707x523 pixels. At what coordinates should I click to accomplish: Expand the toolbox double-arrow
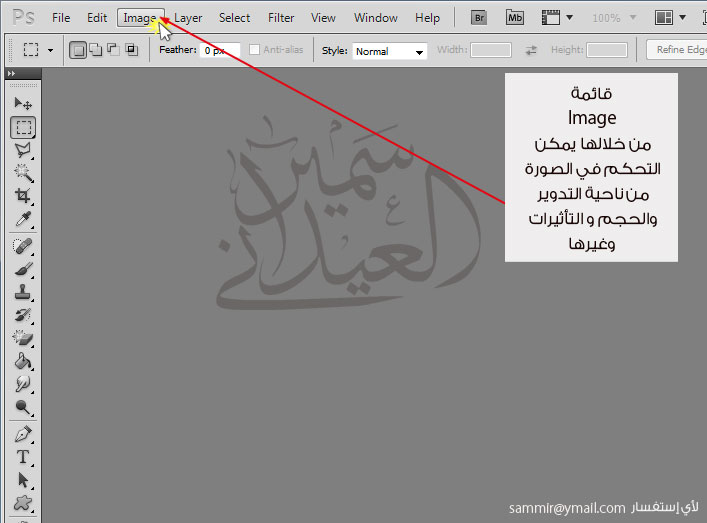pyautogui.click(x=12, y=73)
